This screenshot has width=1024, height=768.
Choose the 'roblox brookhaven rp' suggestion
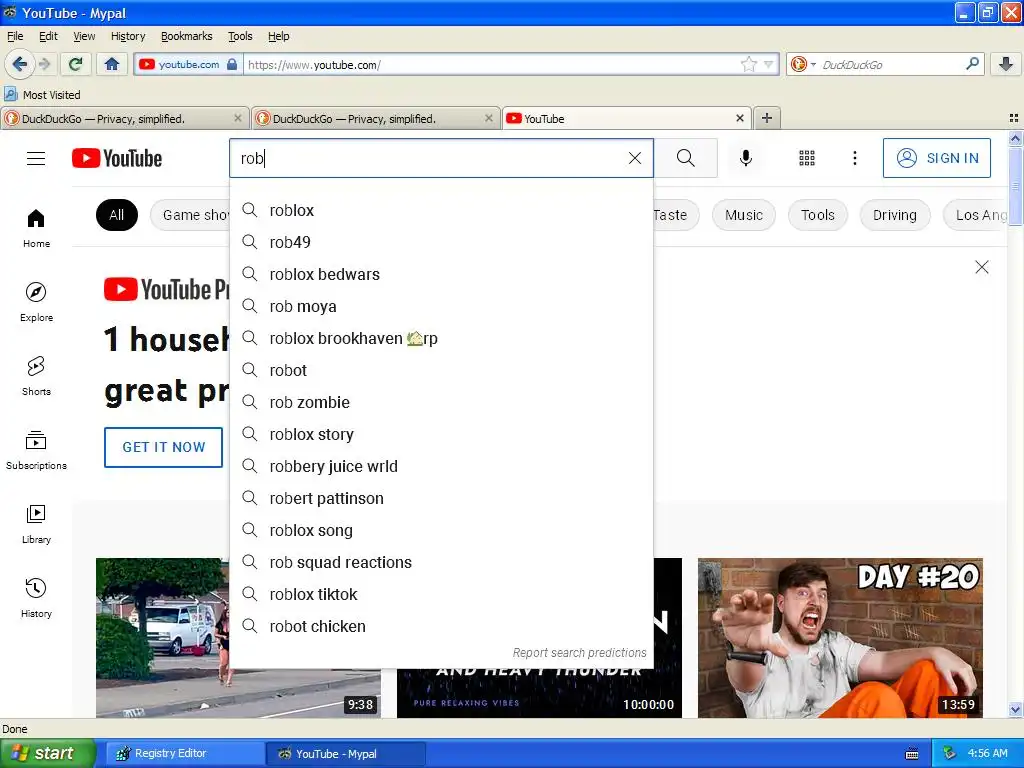[441, 338]
